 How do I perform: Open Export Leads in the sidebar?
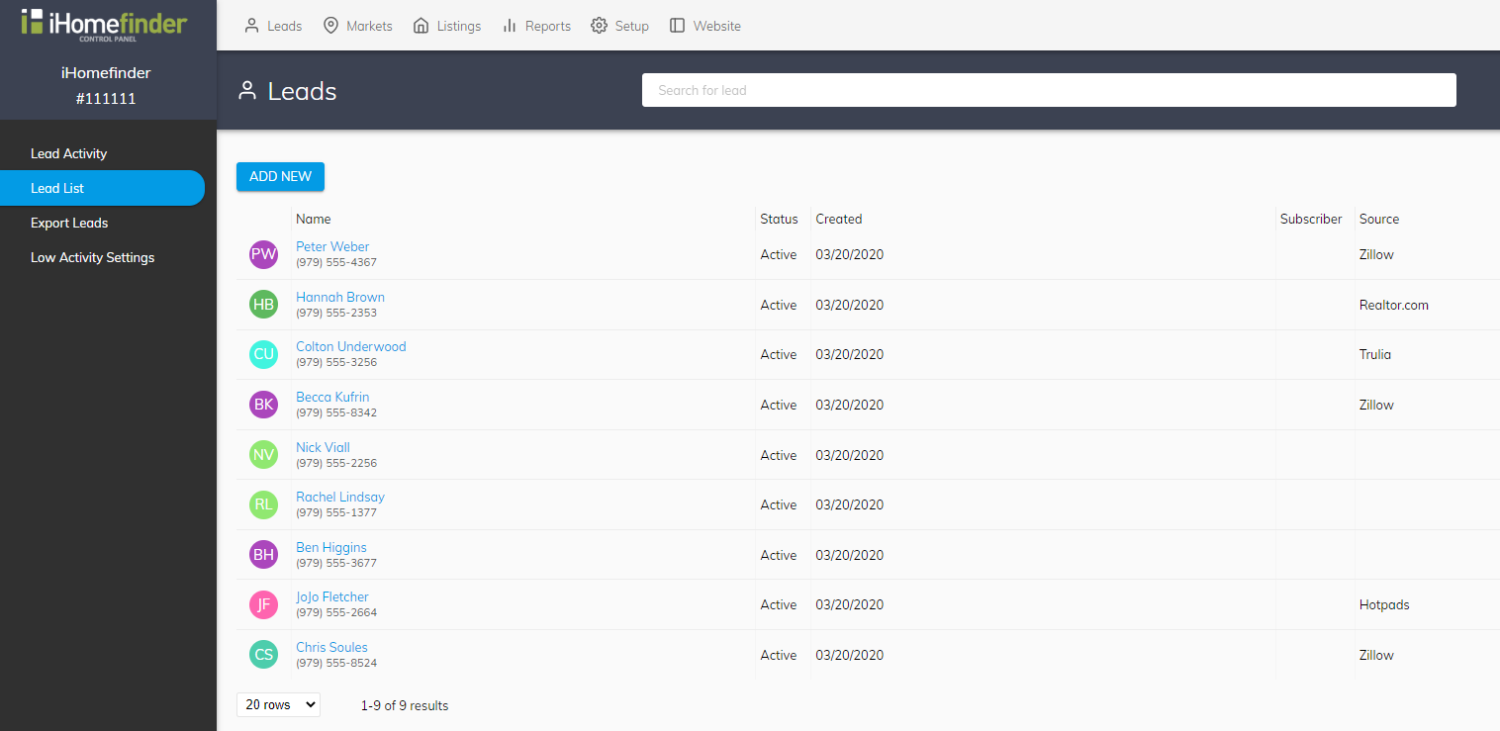69,223
